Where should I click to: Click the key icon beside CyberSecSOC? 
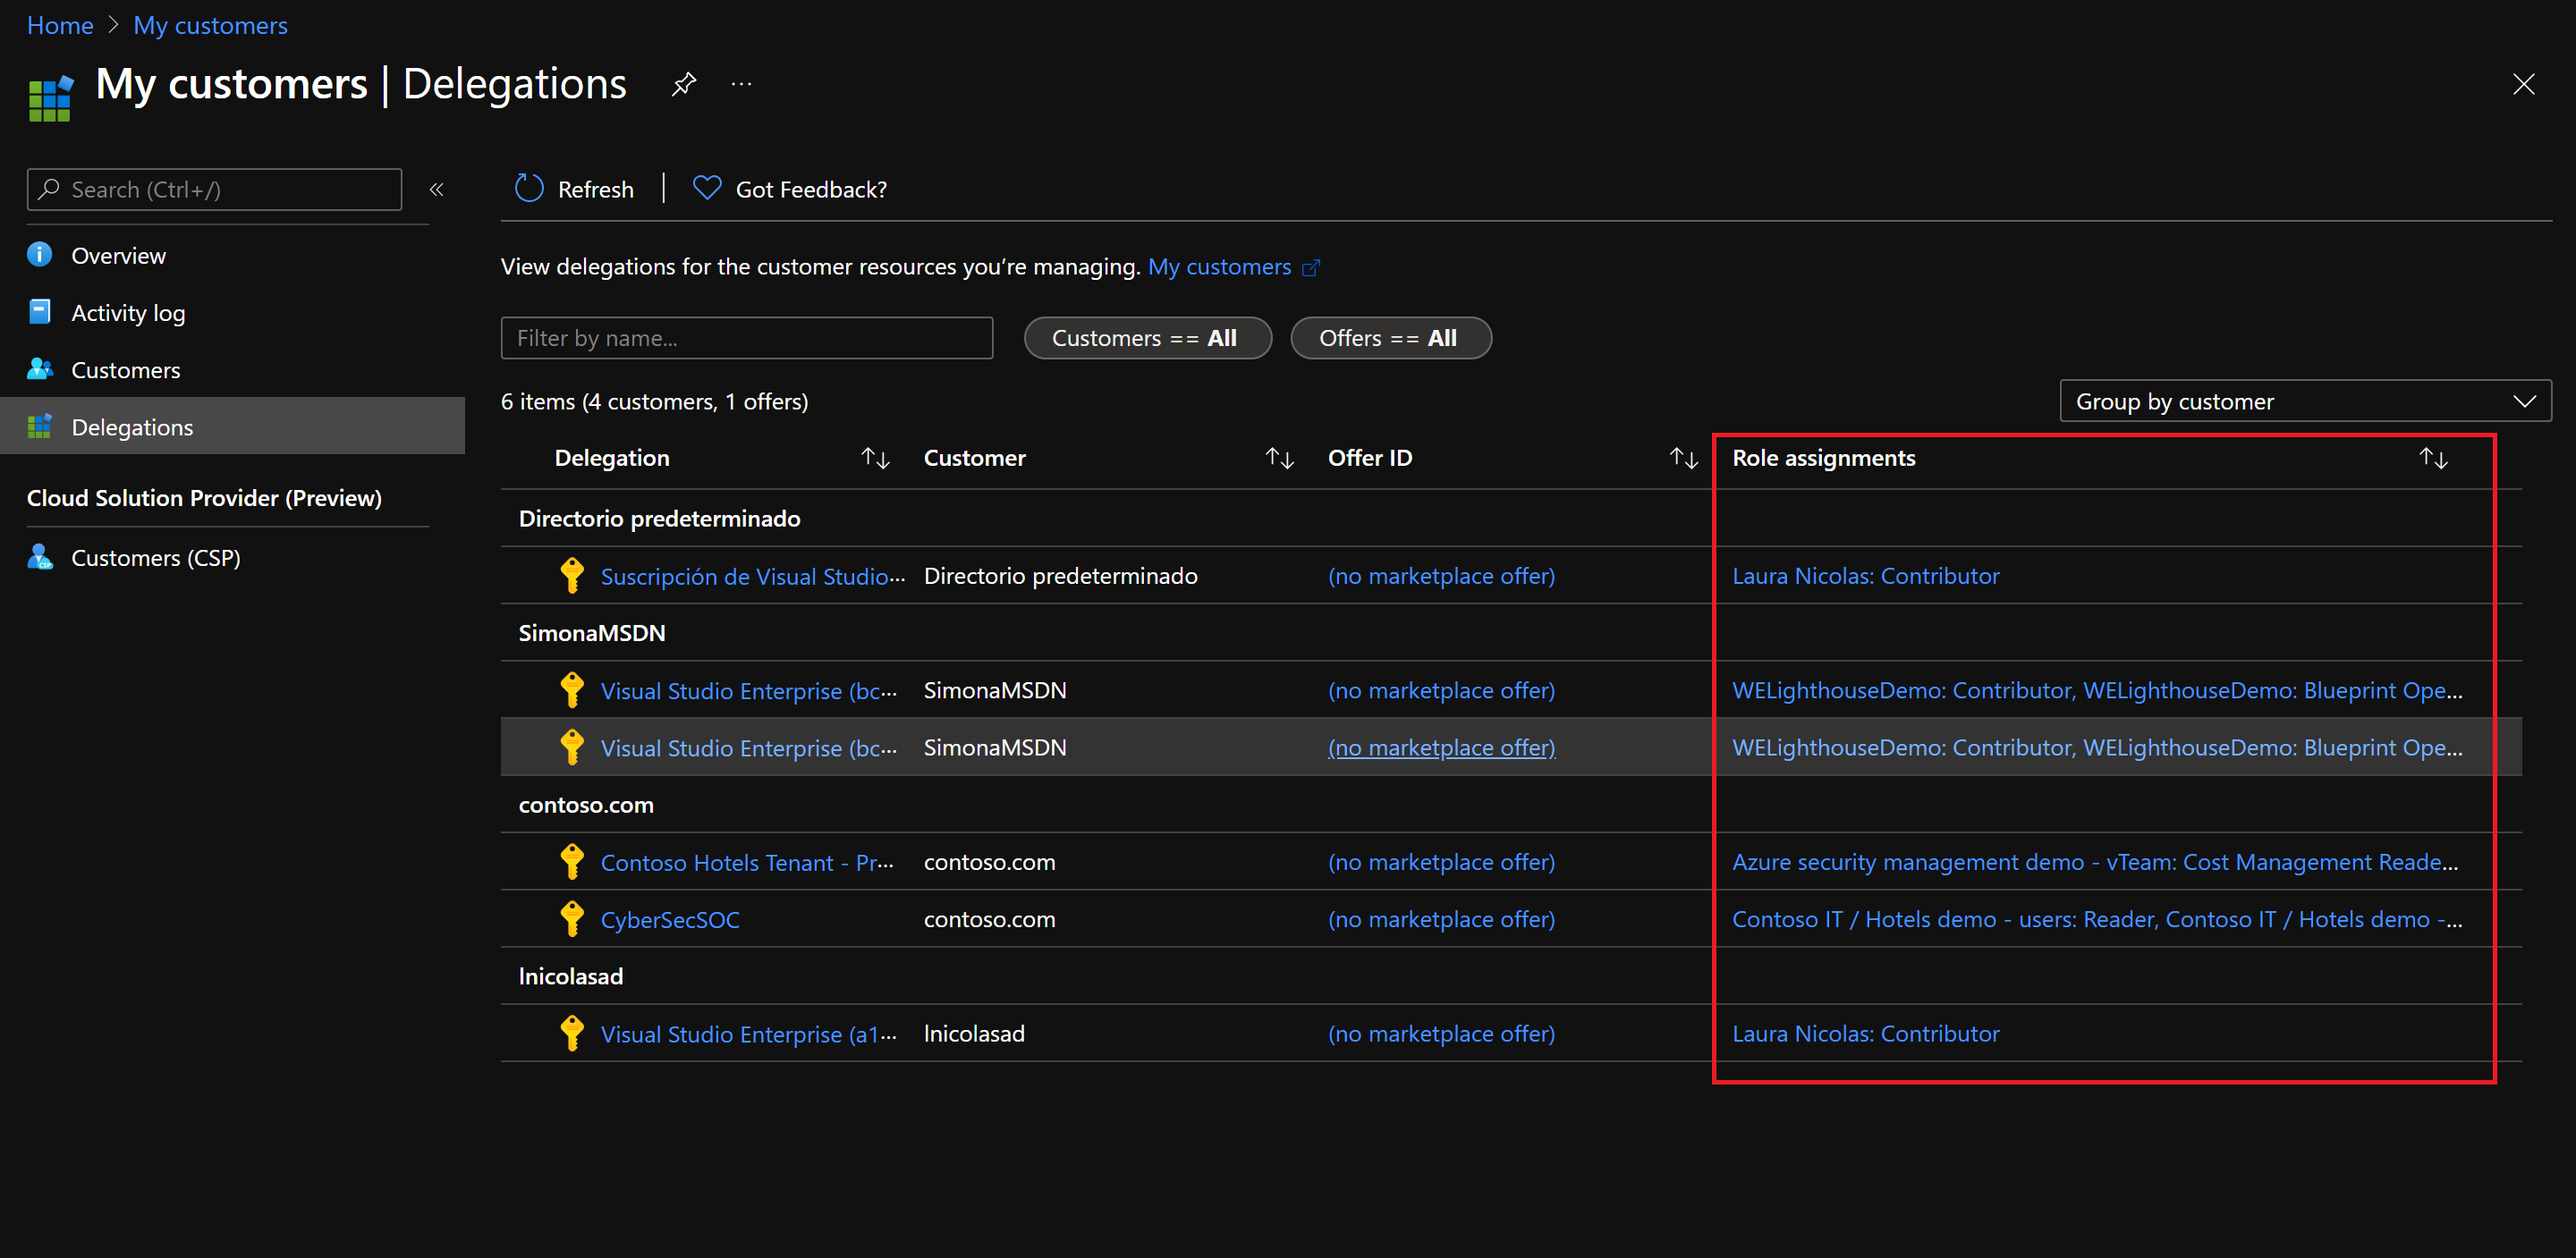point(572,918)
